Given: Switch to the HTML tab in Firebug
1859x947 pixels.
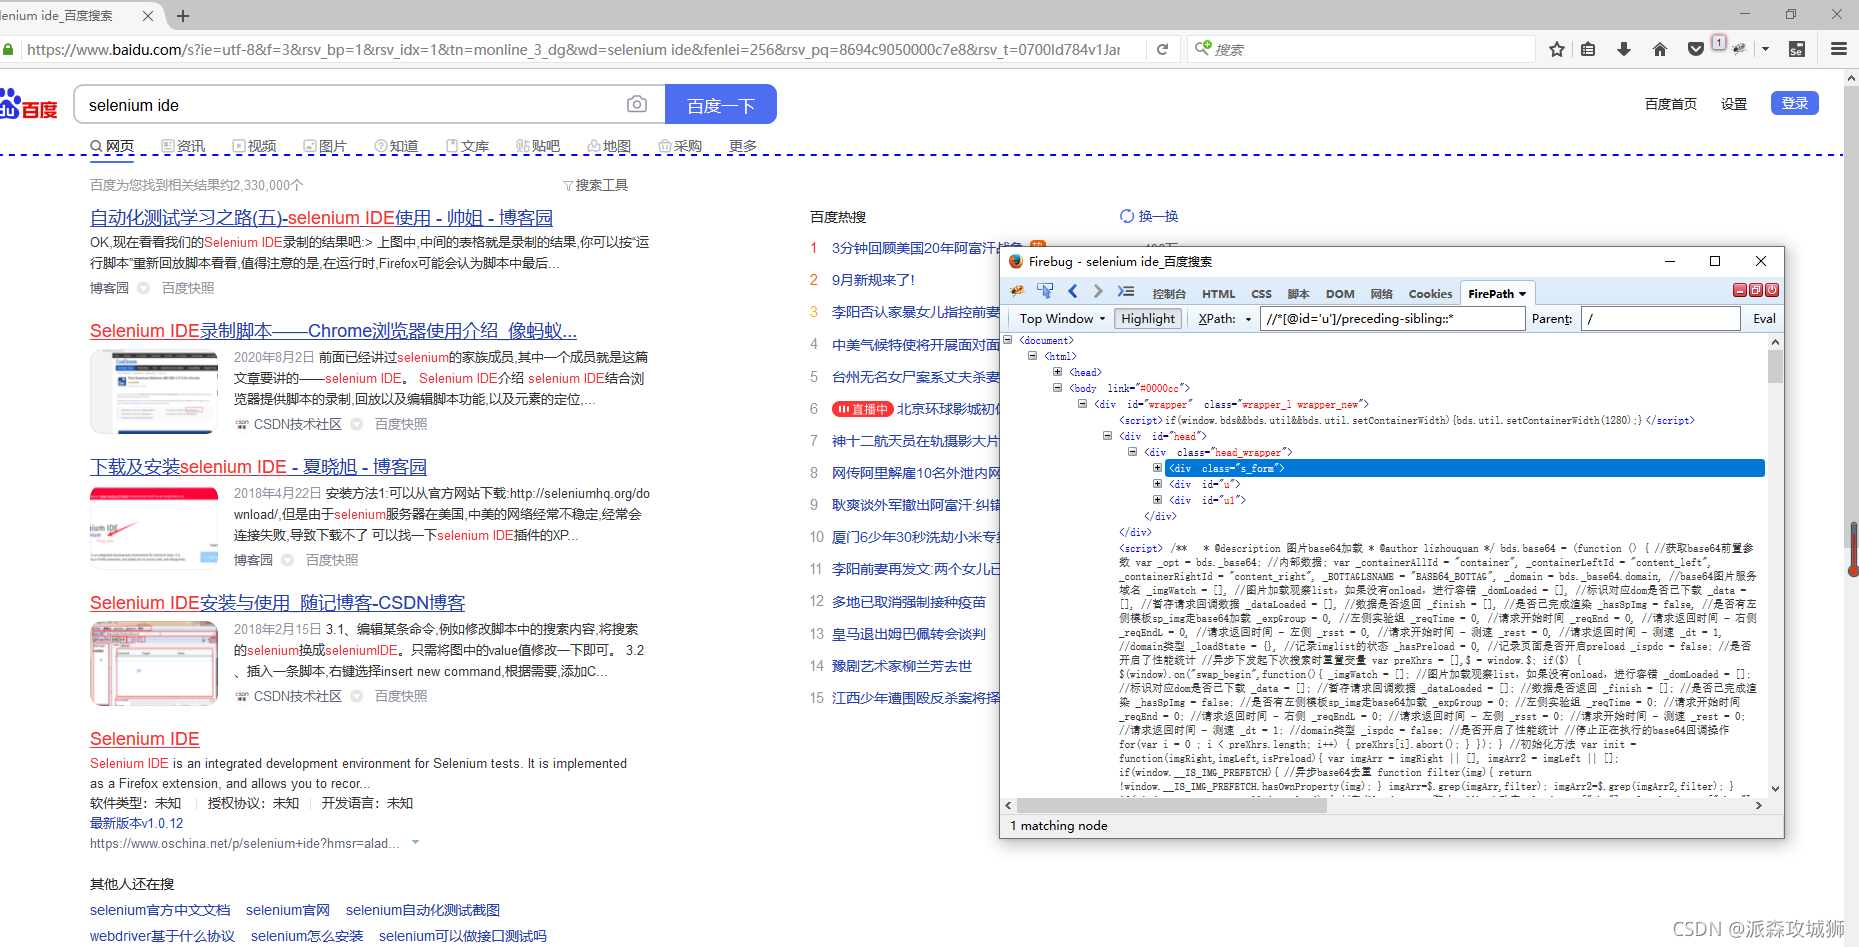Looking at the screenshot, I should (x=1217, y=294).
